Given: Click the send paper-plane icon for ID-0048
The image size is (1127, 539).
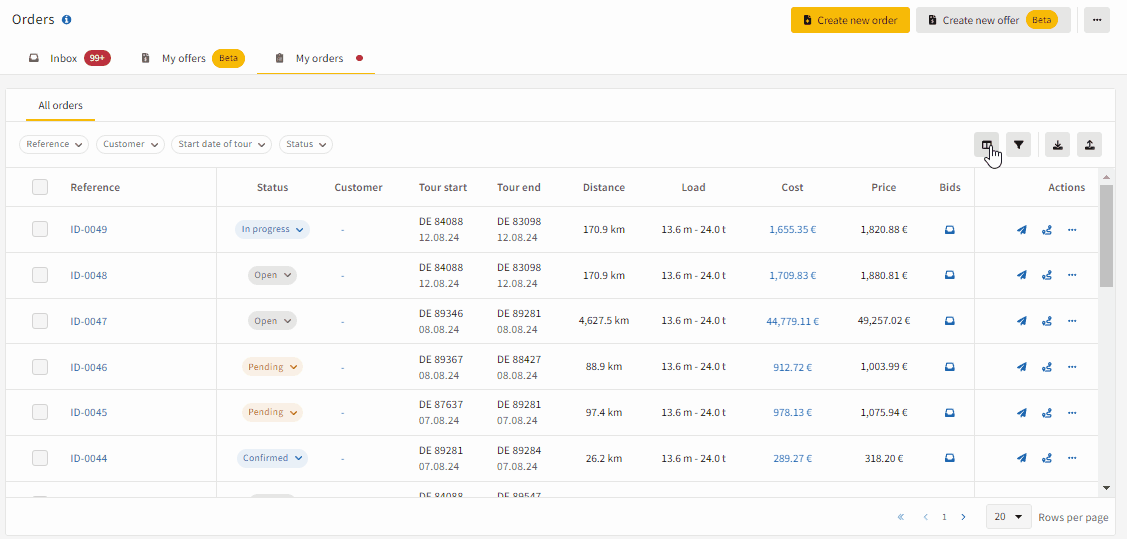Looking at the screenshot, I should [x=1021, y=275].
